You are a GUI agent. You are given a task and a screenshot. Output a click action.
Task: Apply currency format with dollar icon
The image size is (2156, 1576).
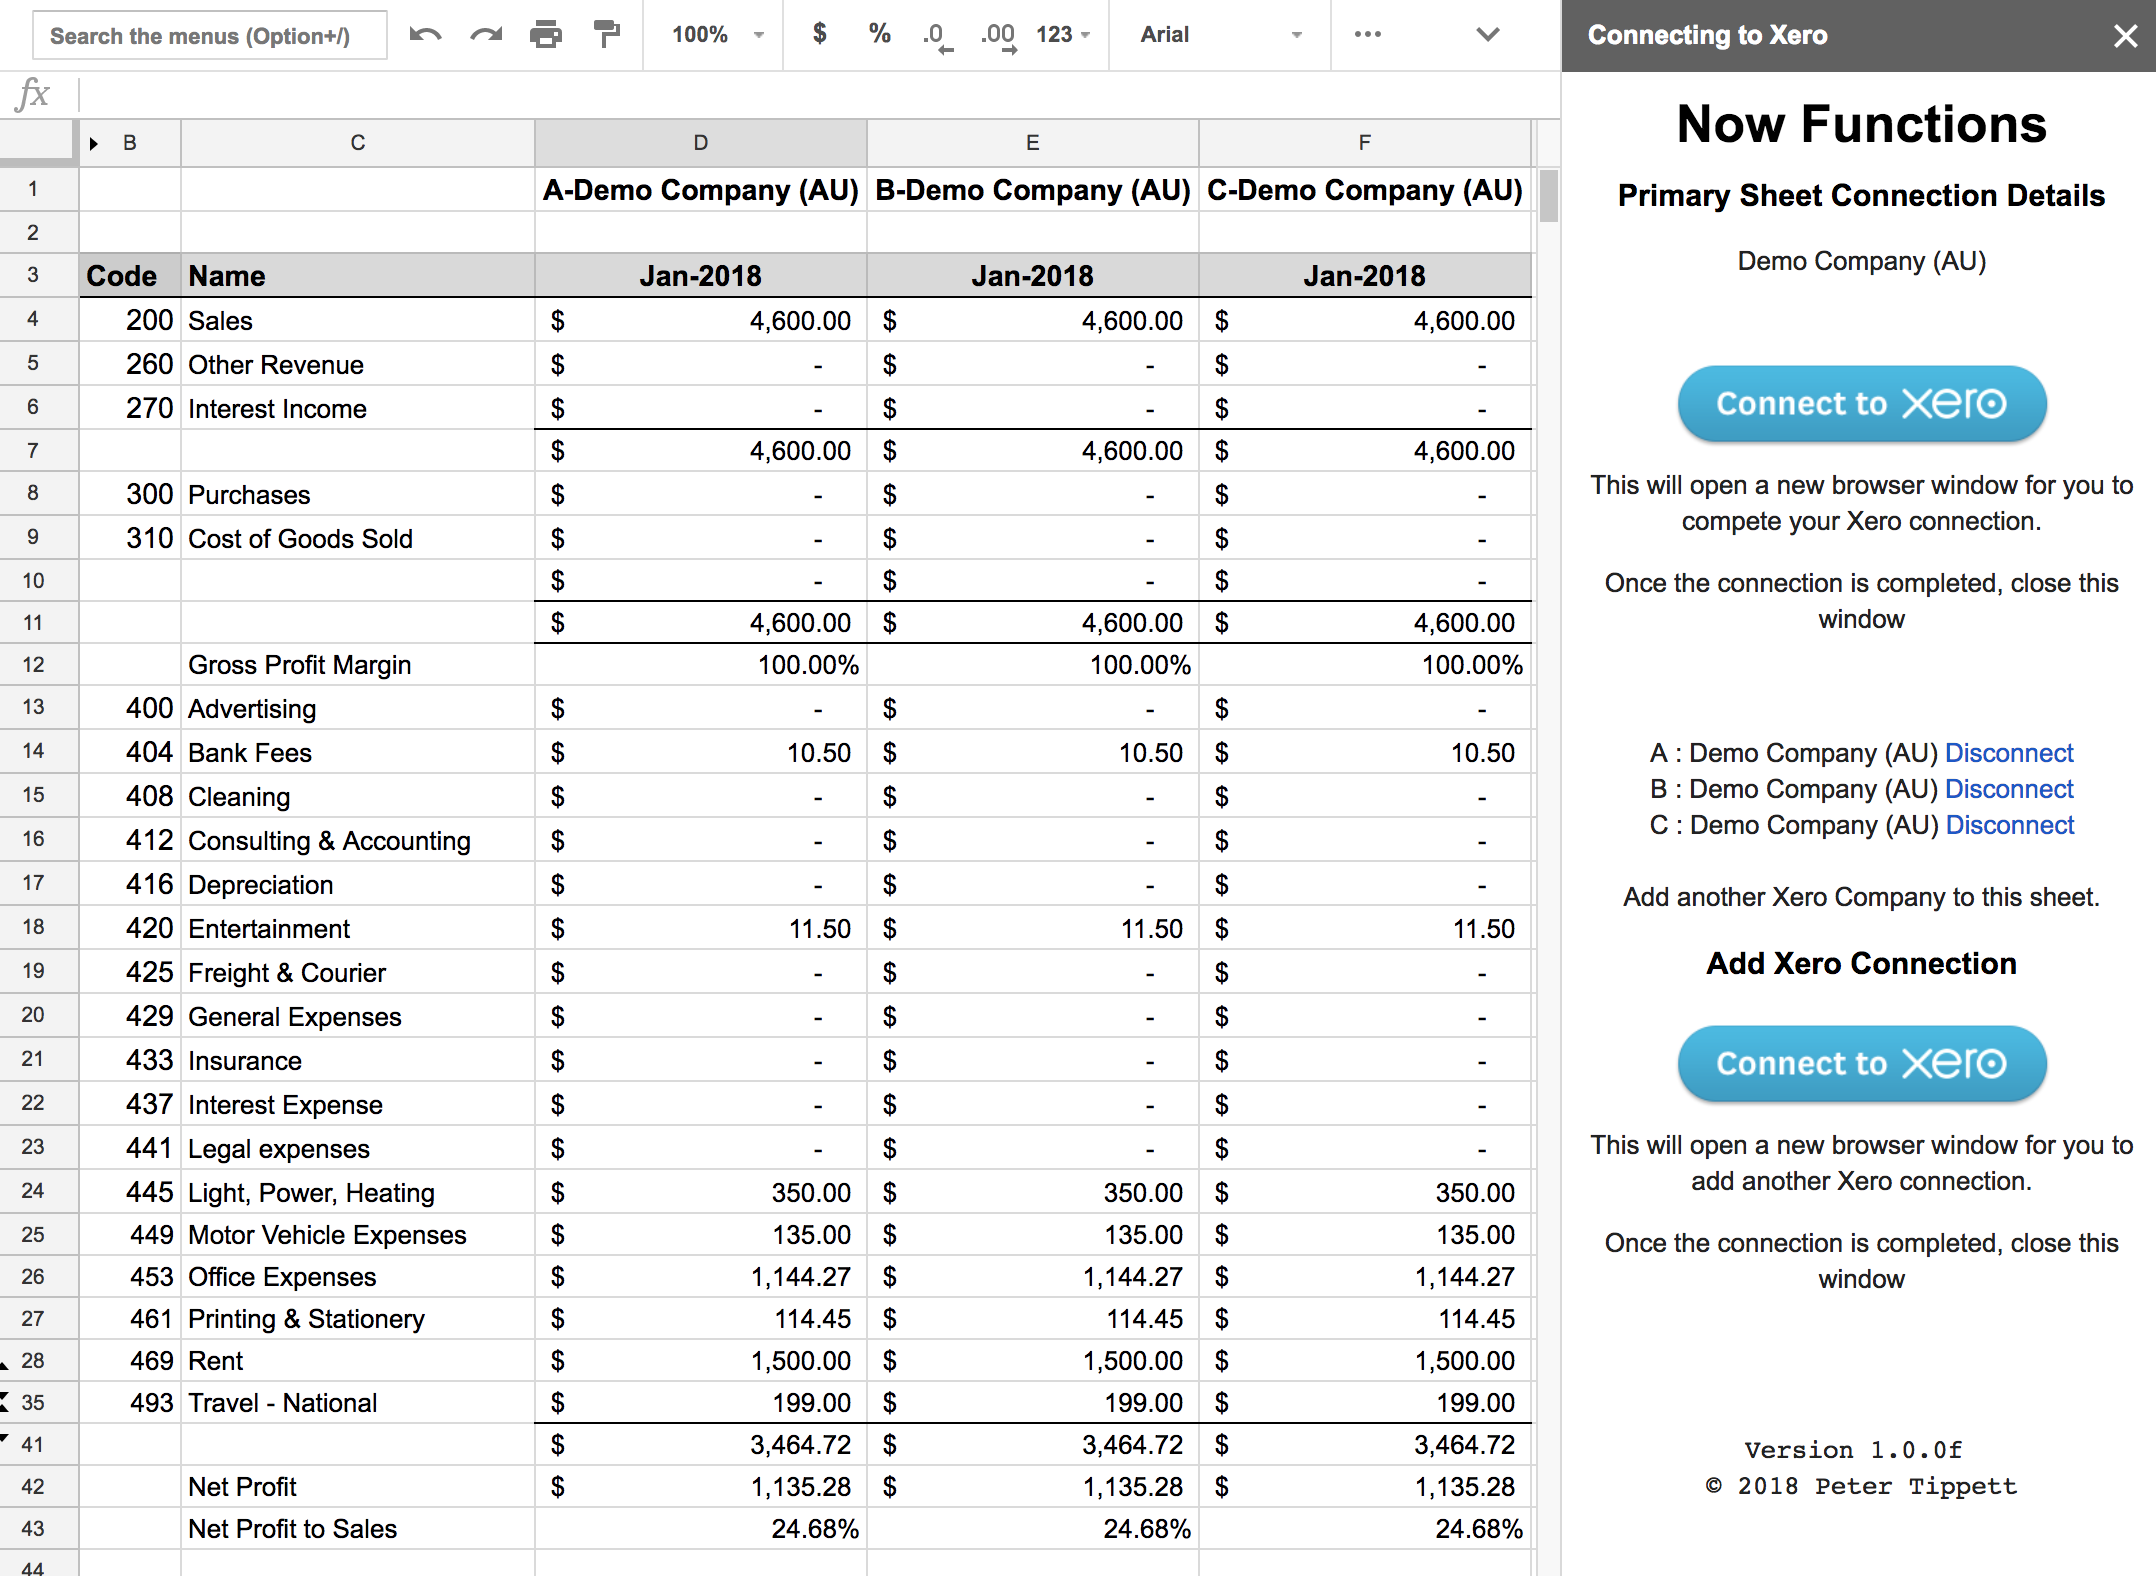(x=819, y=35)
